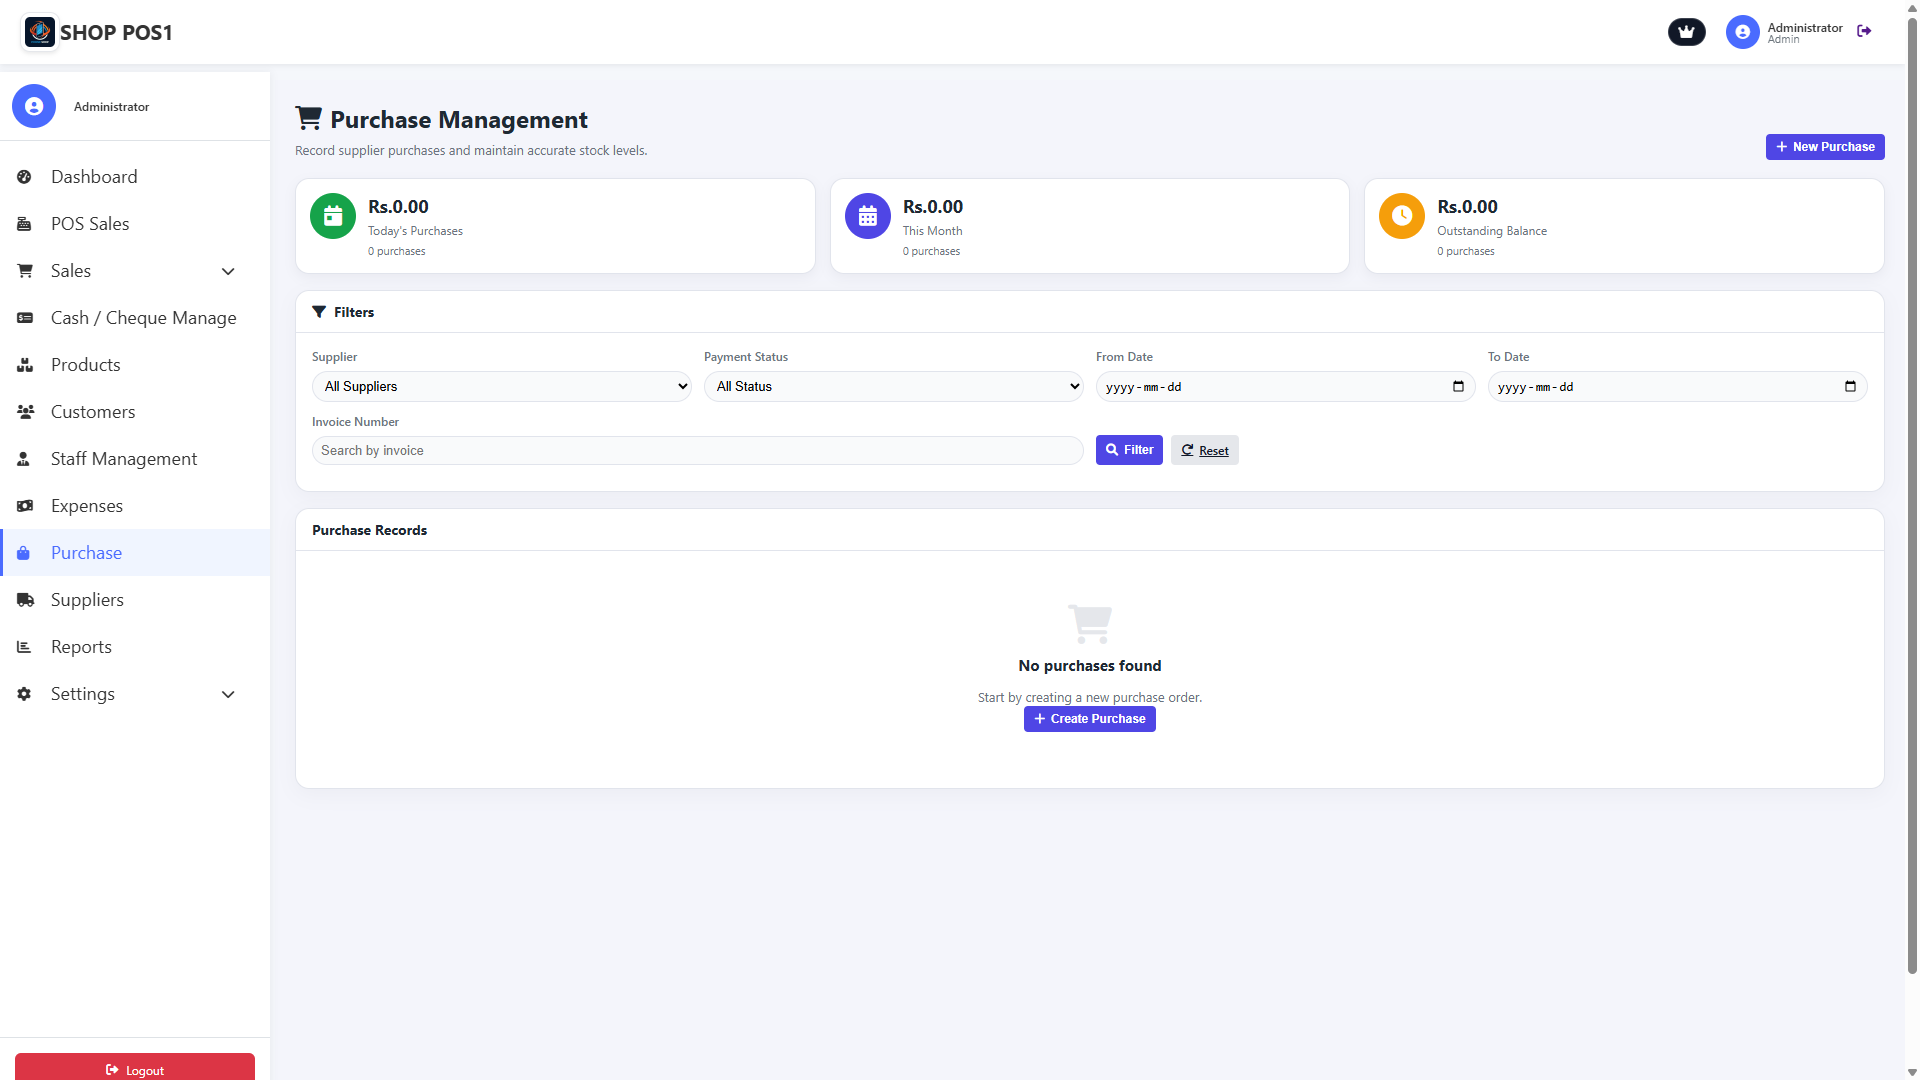Go to Dashboard in the sidebar

(x=94, y=177)
